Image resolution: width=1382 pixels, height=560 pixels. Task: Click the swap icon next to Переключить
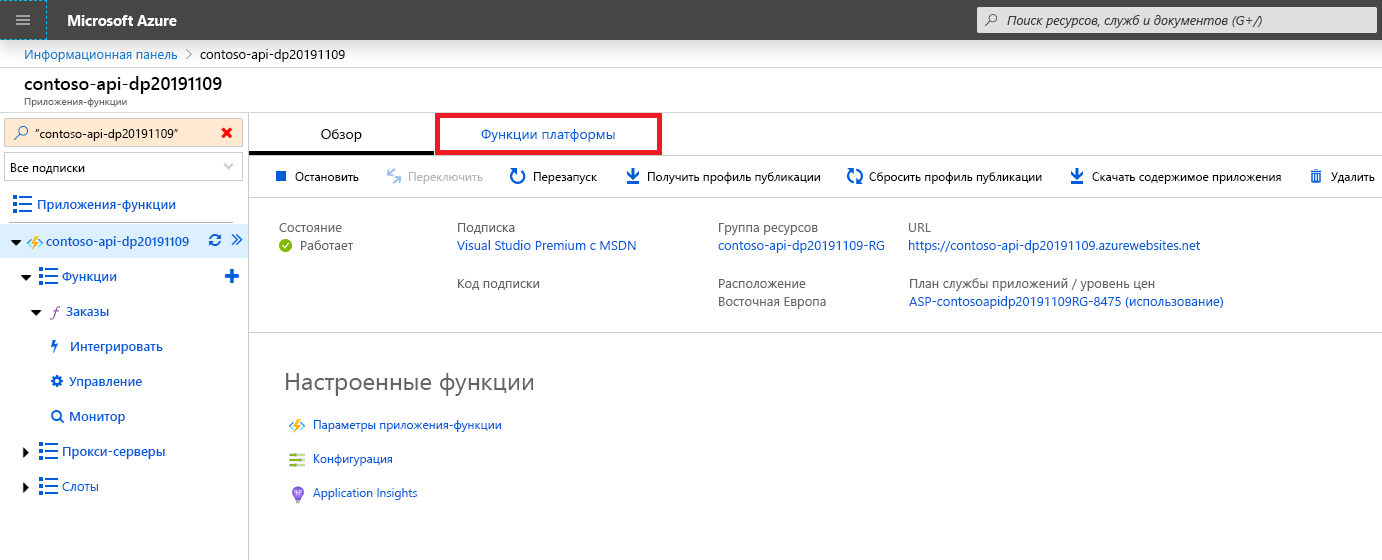point(394,177)
